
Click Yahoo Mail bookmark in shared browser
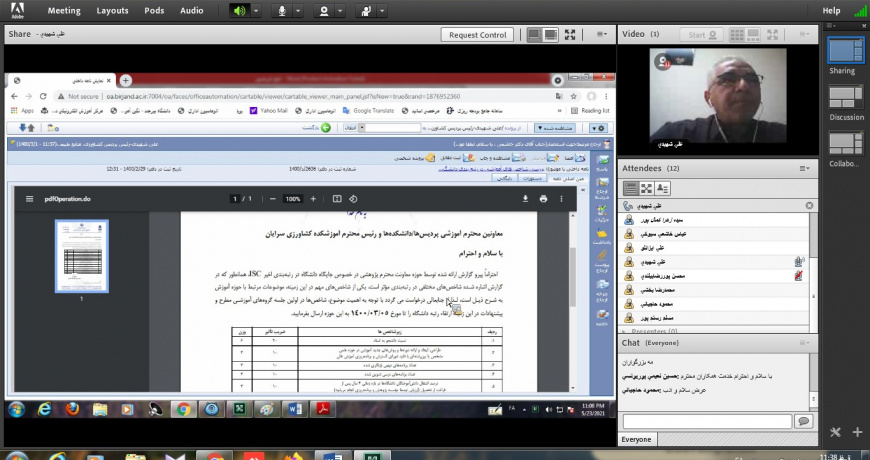[x=269, y=111]
